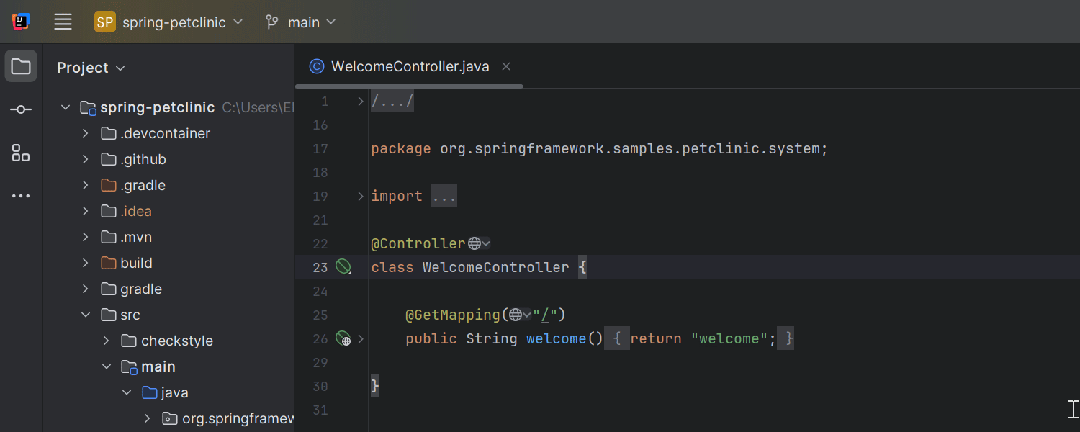Expand the folded welcome method arrow
Viewport: 1080px width, 432px height.
(360, 339)
